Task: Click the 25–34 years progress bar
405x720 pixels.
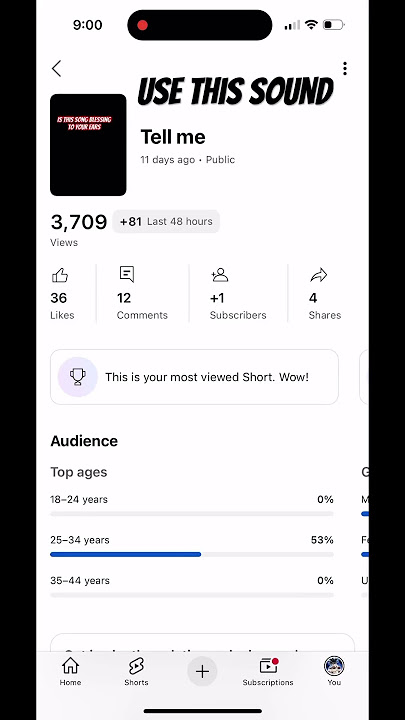Action: pos(192,555)
